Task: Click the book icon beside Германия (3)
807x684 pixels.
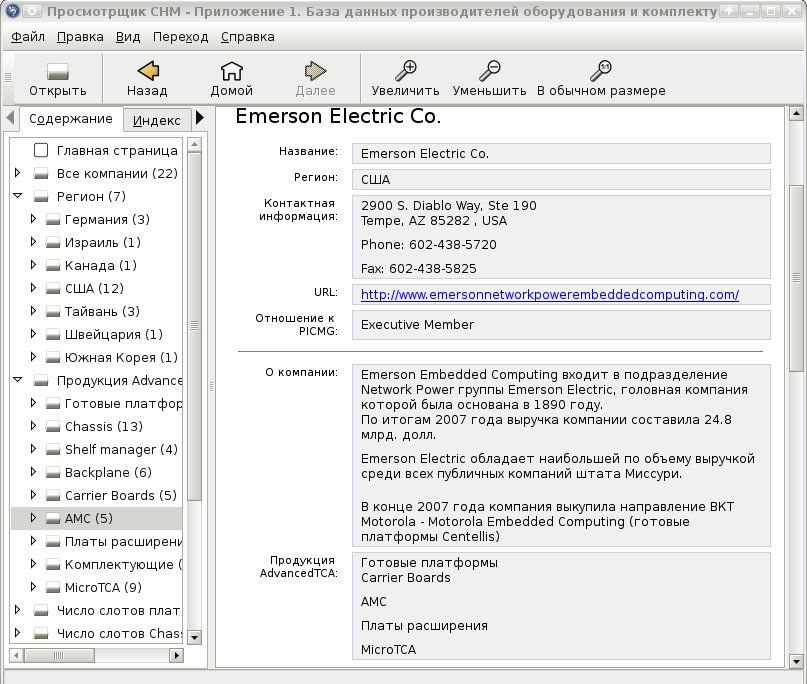Action: [x=52, y=220]
